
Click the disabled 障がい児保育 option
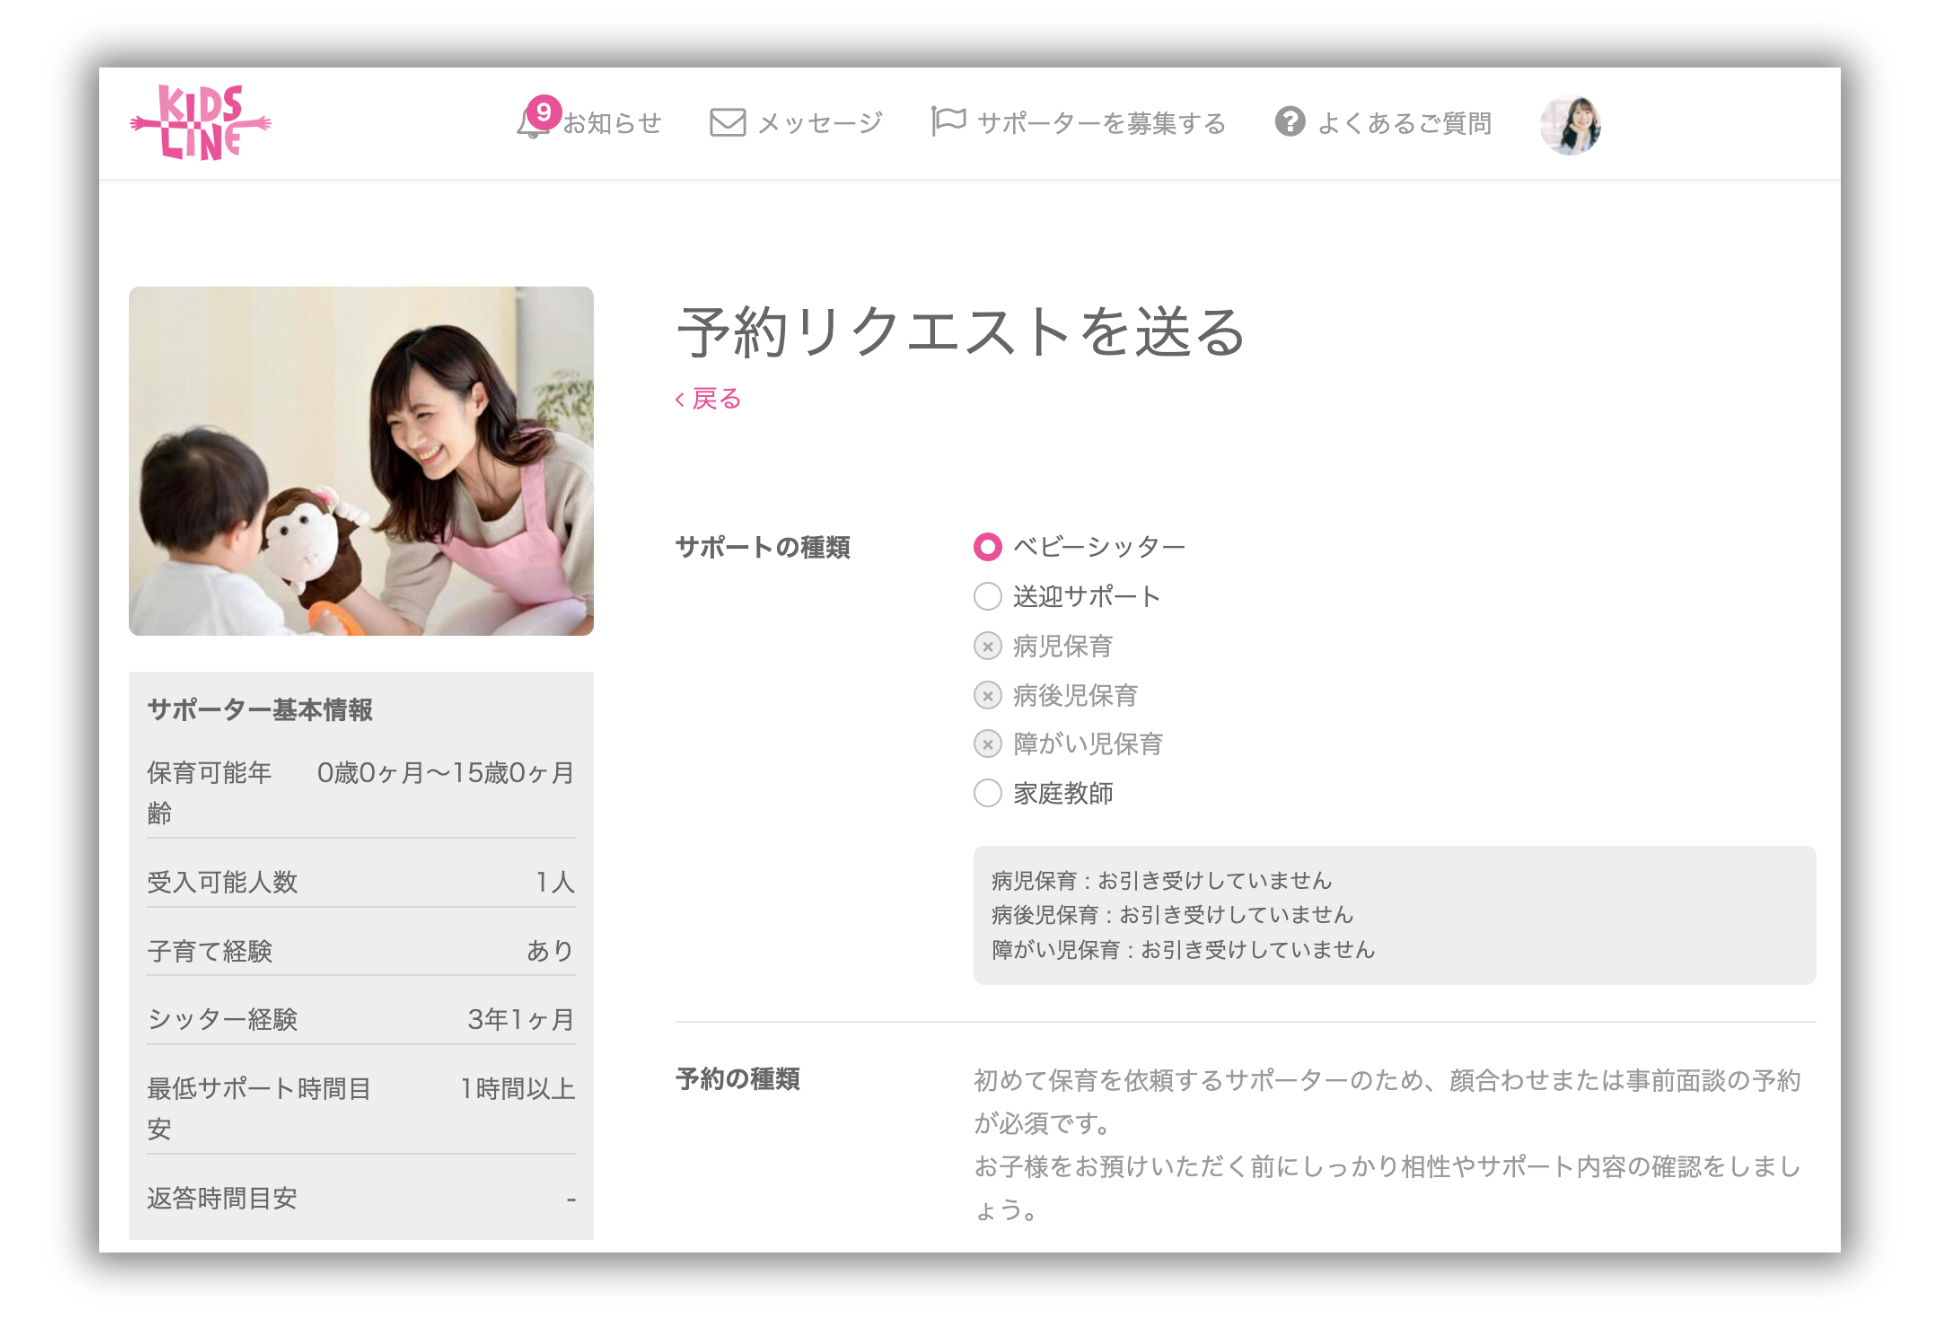click(987, 745)
